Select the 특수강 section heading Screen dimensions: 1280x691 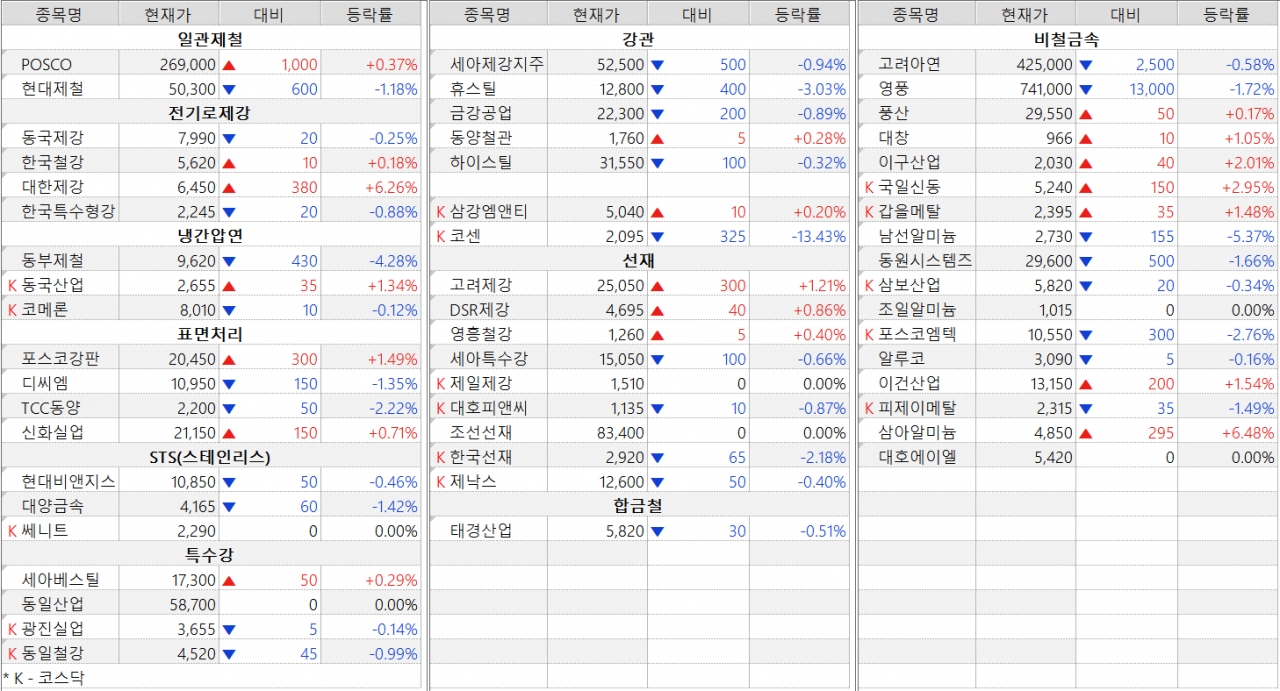[x=210, y=555]
